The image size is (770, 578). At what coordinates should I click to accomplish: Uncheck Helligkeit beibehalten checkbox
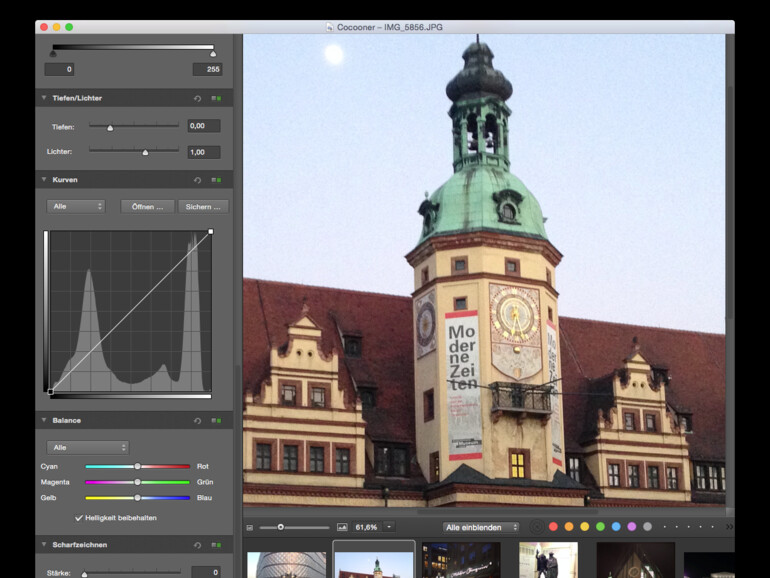click(x=79, y=518)
